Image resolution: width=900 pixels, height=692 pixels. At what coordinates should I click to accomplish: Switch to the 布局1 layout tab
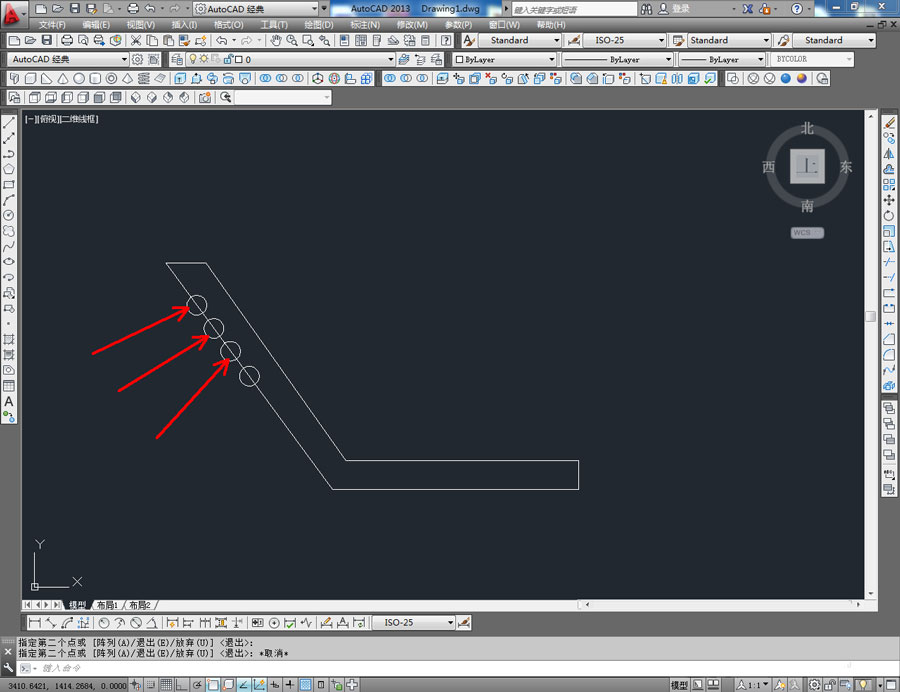[x=107, y=605]
